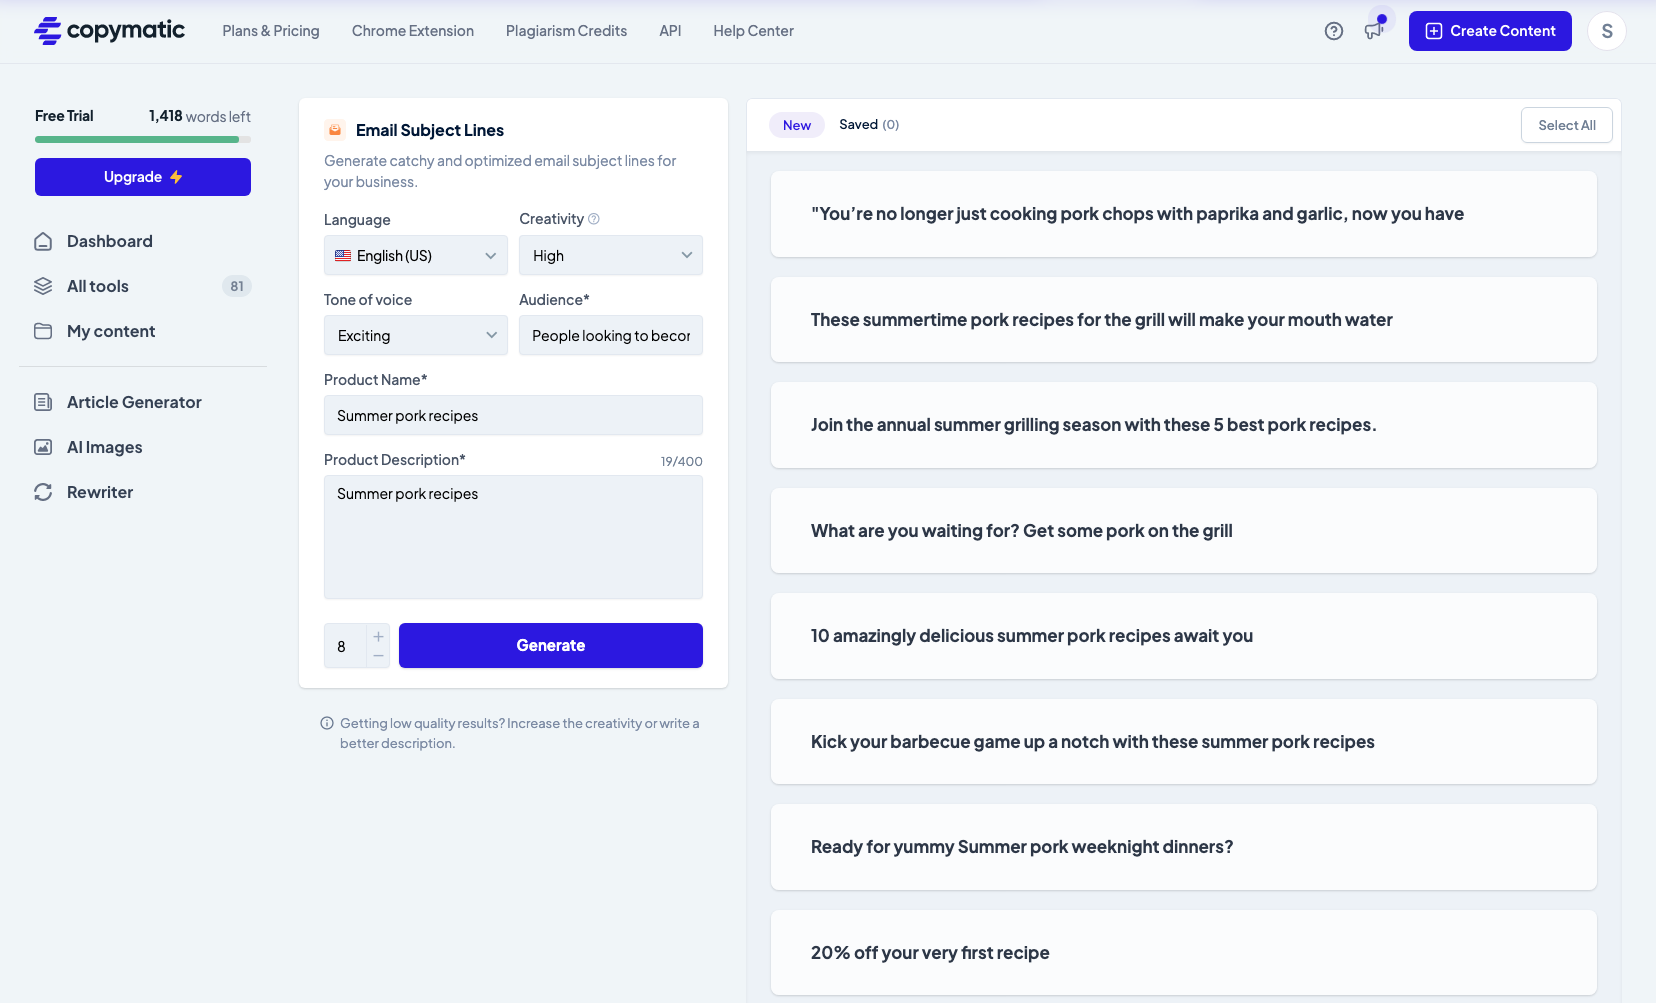Click the output count field showing 8
This screenshot has height=1003, width=1656.
(x=345, y=646)
